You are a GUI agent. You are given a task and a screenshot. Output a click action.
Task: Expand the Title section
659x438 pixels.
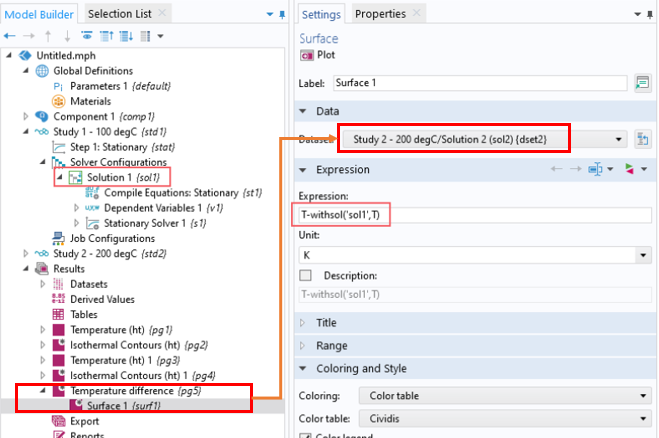328,323
